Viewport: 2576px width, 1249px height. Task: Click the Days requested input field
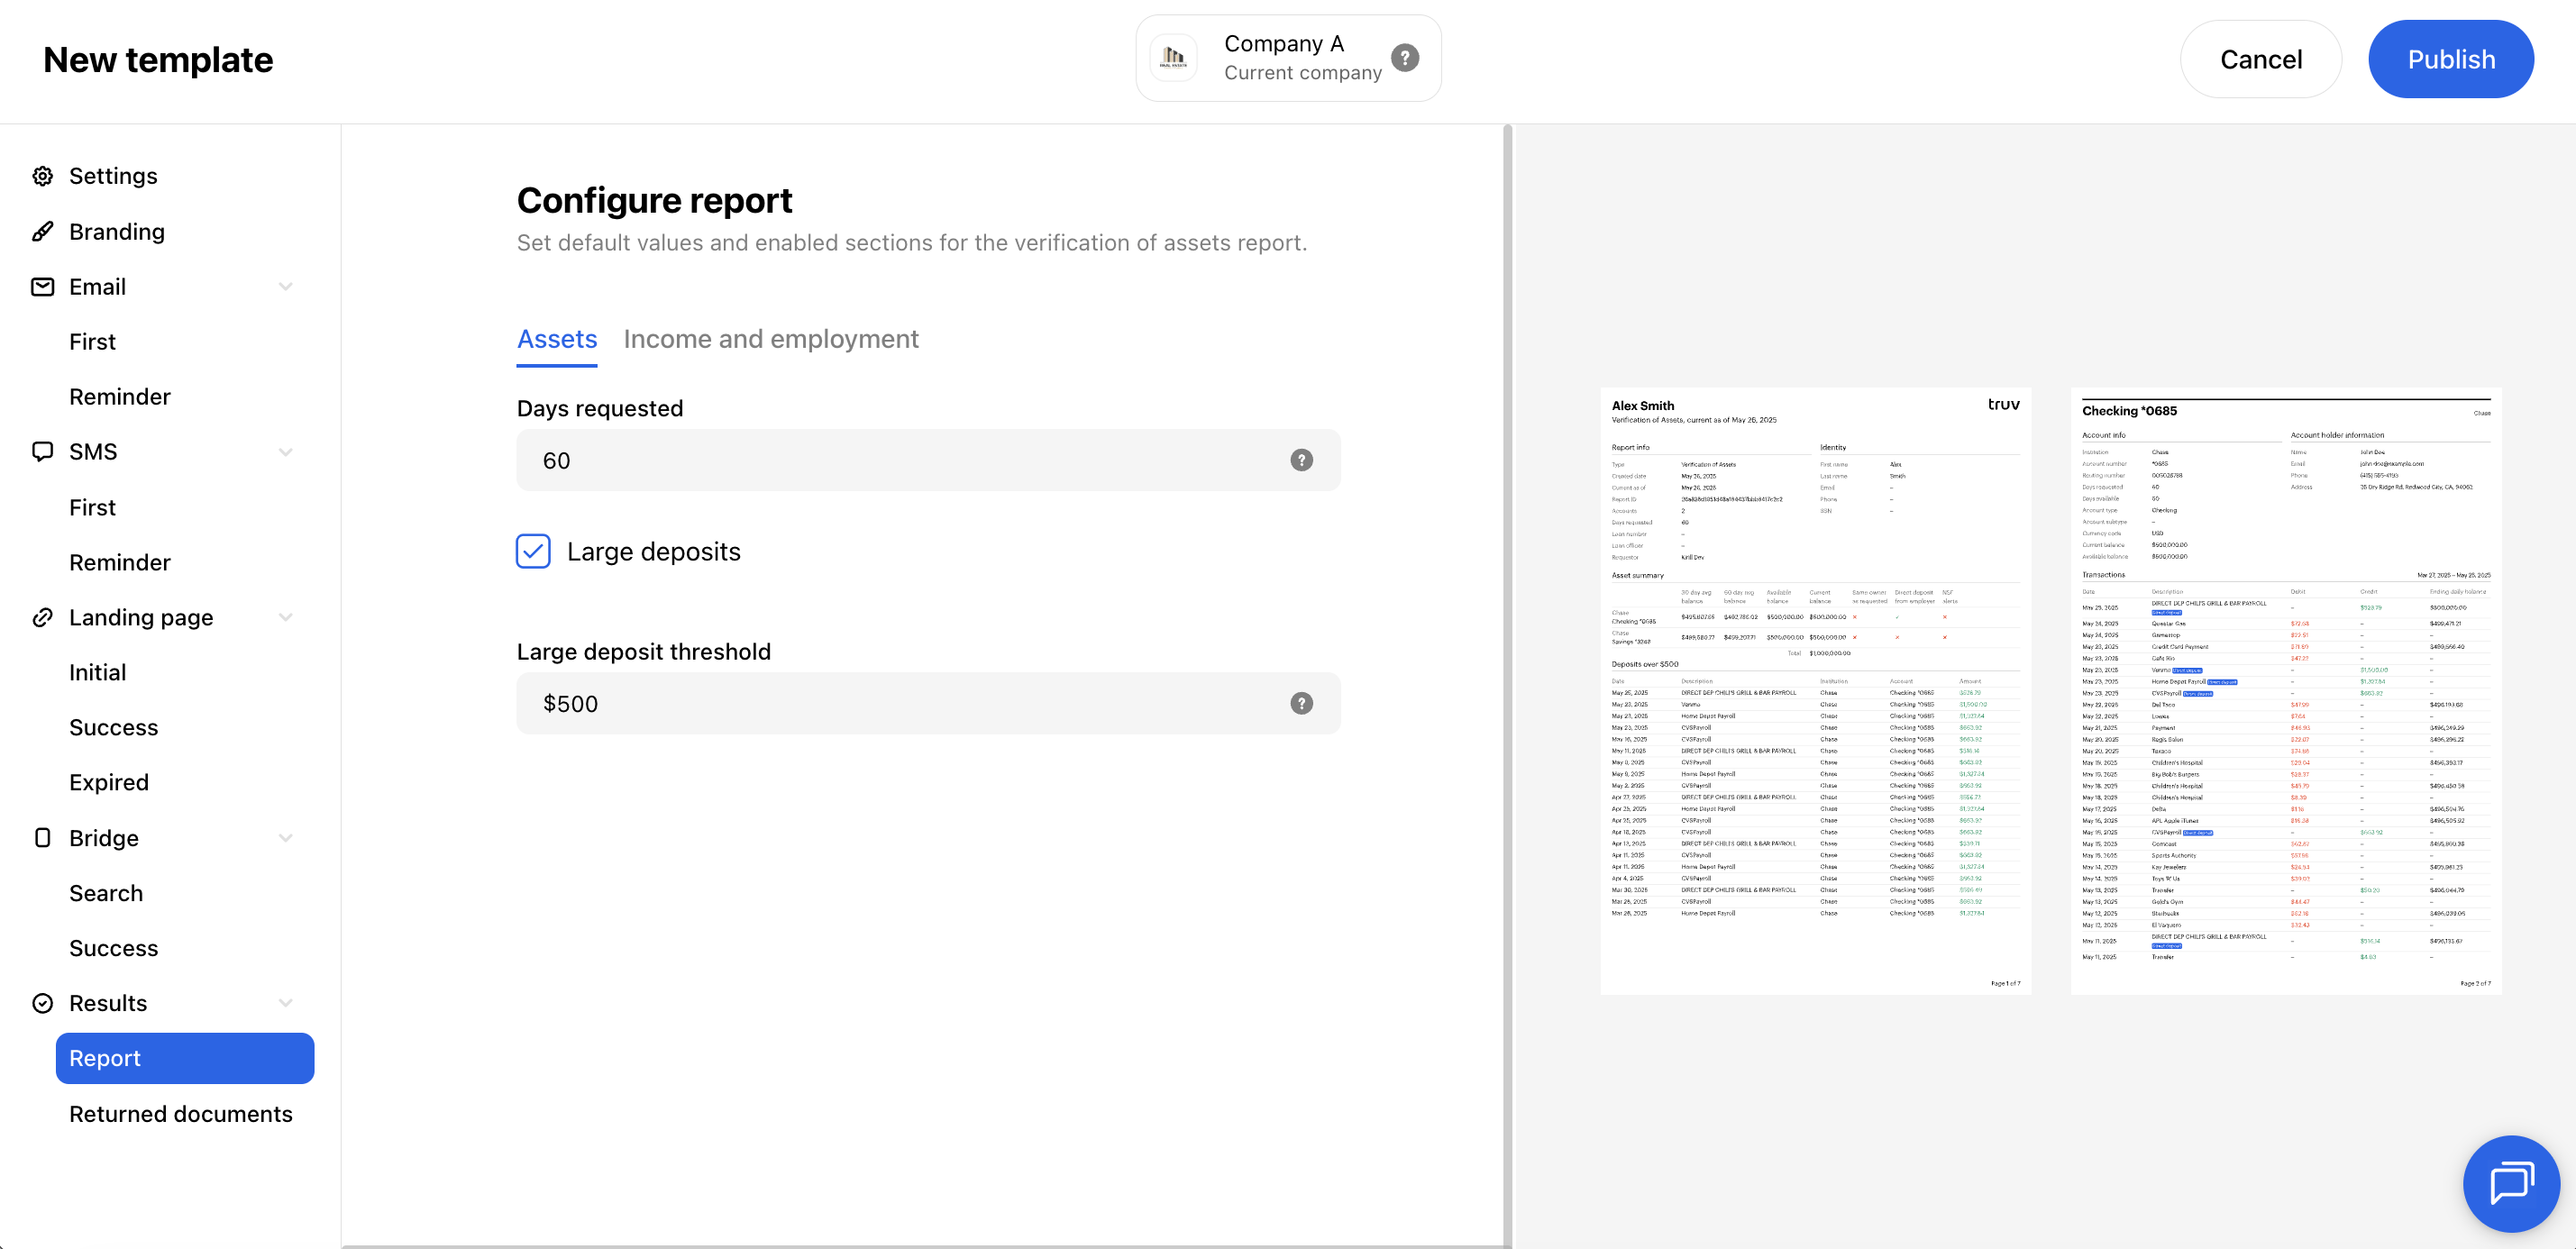(x=928, y=460)
